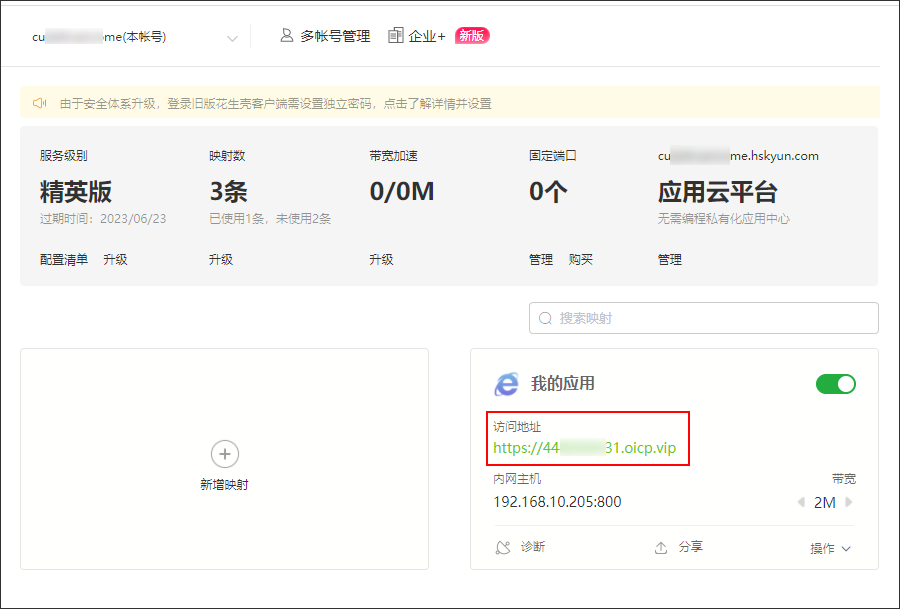The image size is (900, 609).
Task: Click the multi-account management user icon
Action: 287,36
